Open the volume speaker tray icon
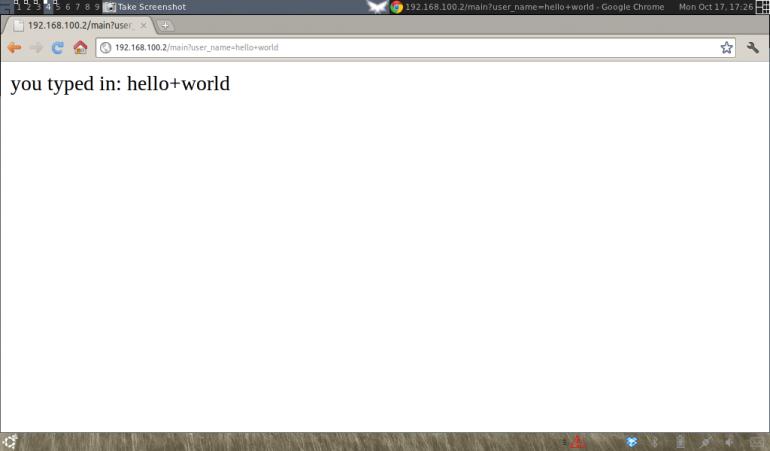The image size is (770, 451). point(730,442)
